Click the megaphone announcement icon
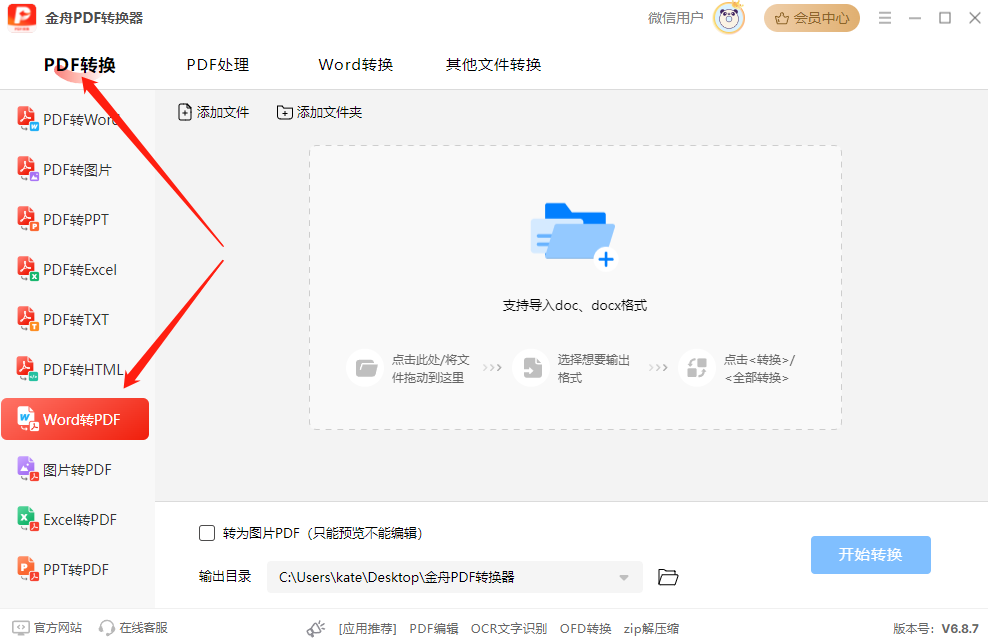This screenshot has width=988, height=644. pyautogui.click(x=316, y=628)
